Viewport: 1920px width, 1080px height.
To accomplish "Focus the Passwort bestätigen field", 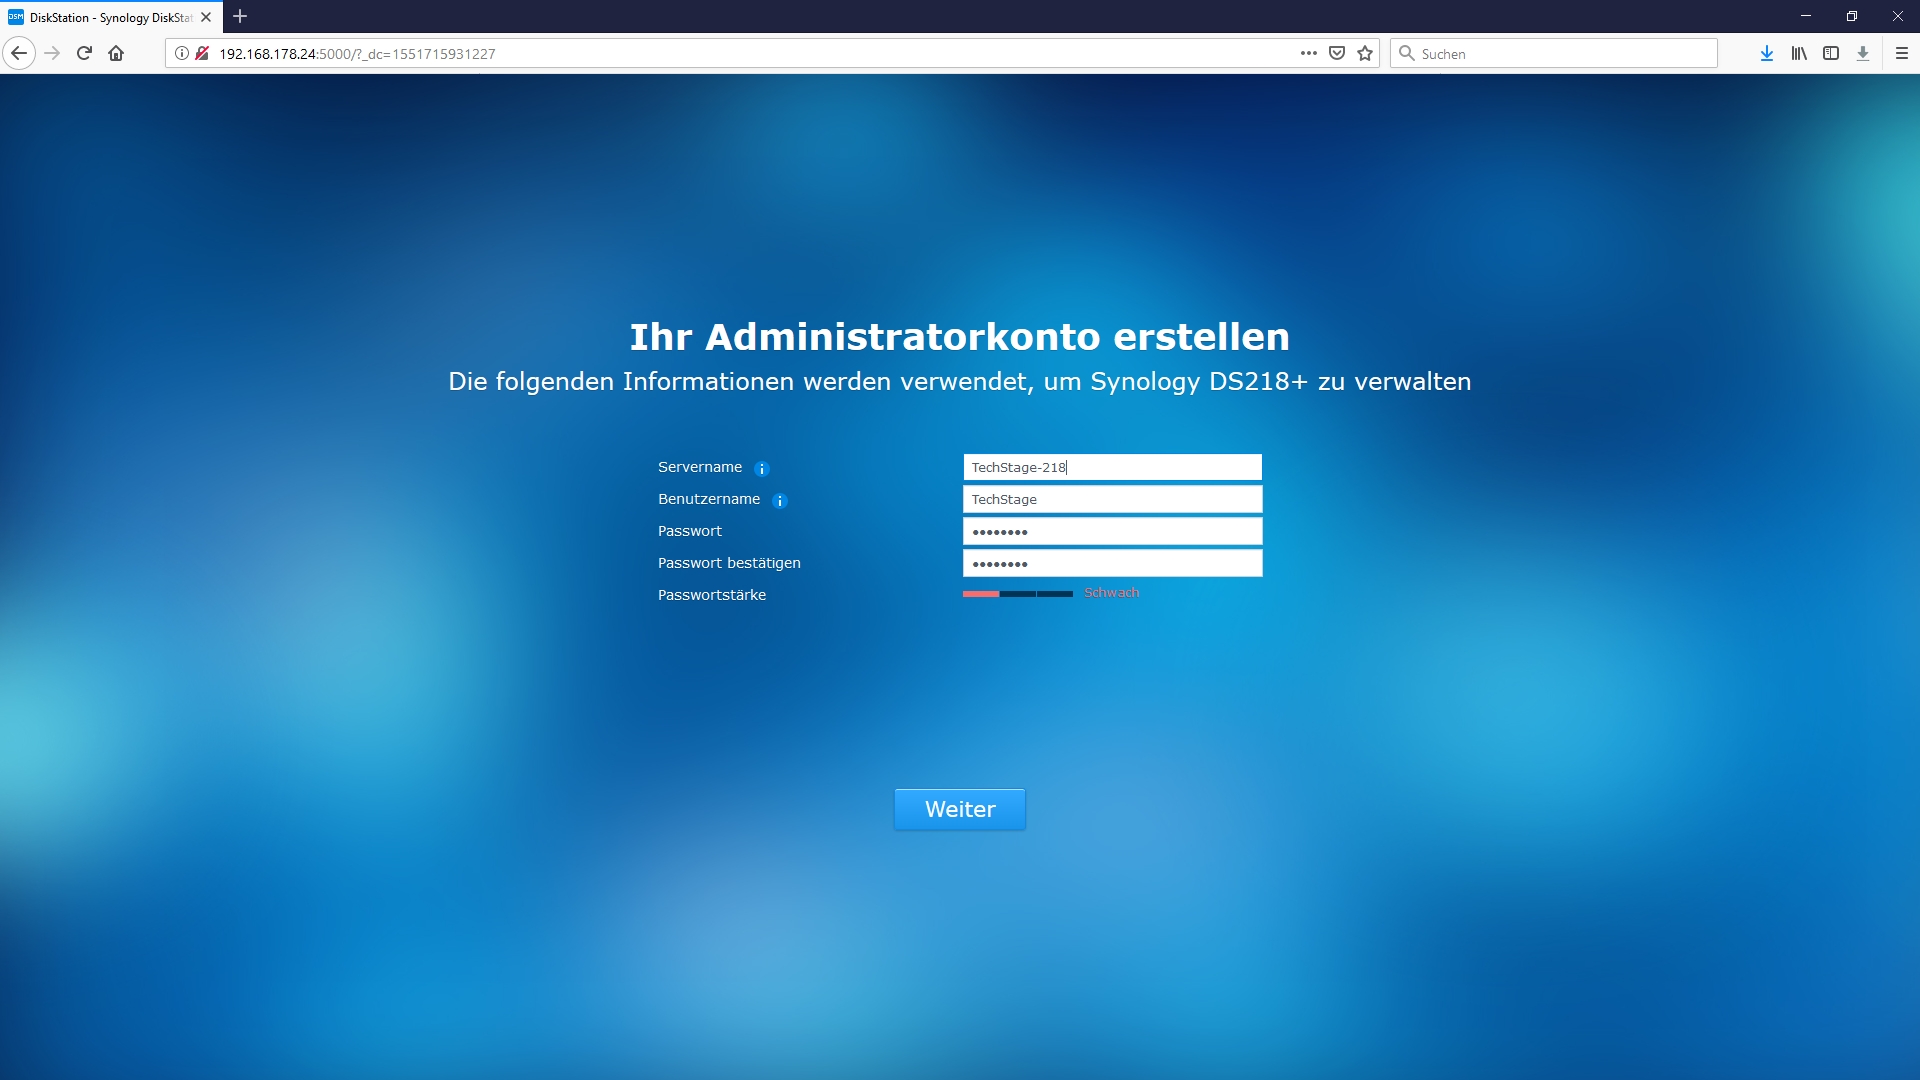I will [x=1112, y=563].
